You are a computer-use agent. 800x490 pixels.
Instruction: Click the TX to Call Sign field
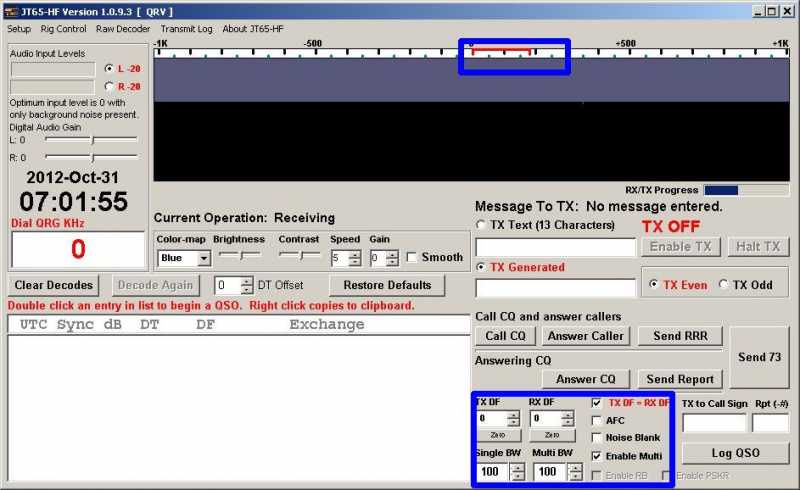coord(714,423)
